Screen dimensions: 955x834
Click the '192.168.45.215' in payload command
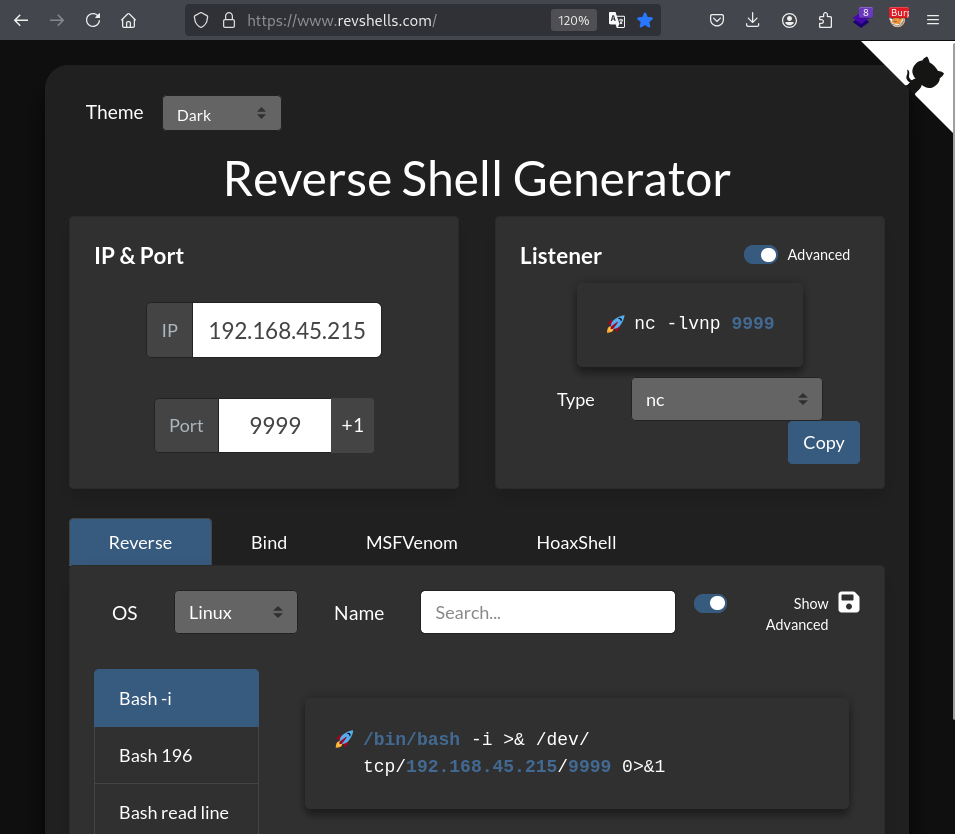coord(481,766)
